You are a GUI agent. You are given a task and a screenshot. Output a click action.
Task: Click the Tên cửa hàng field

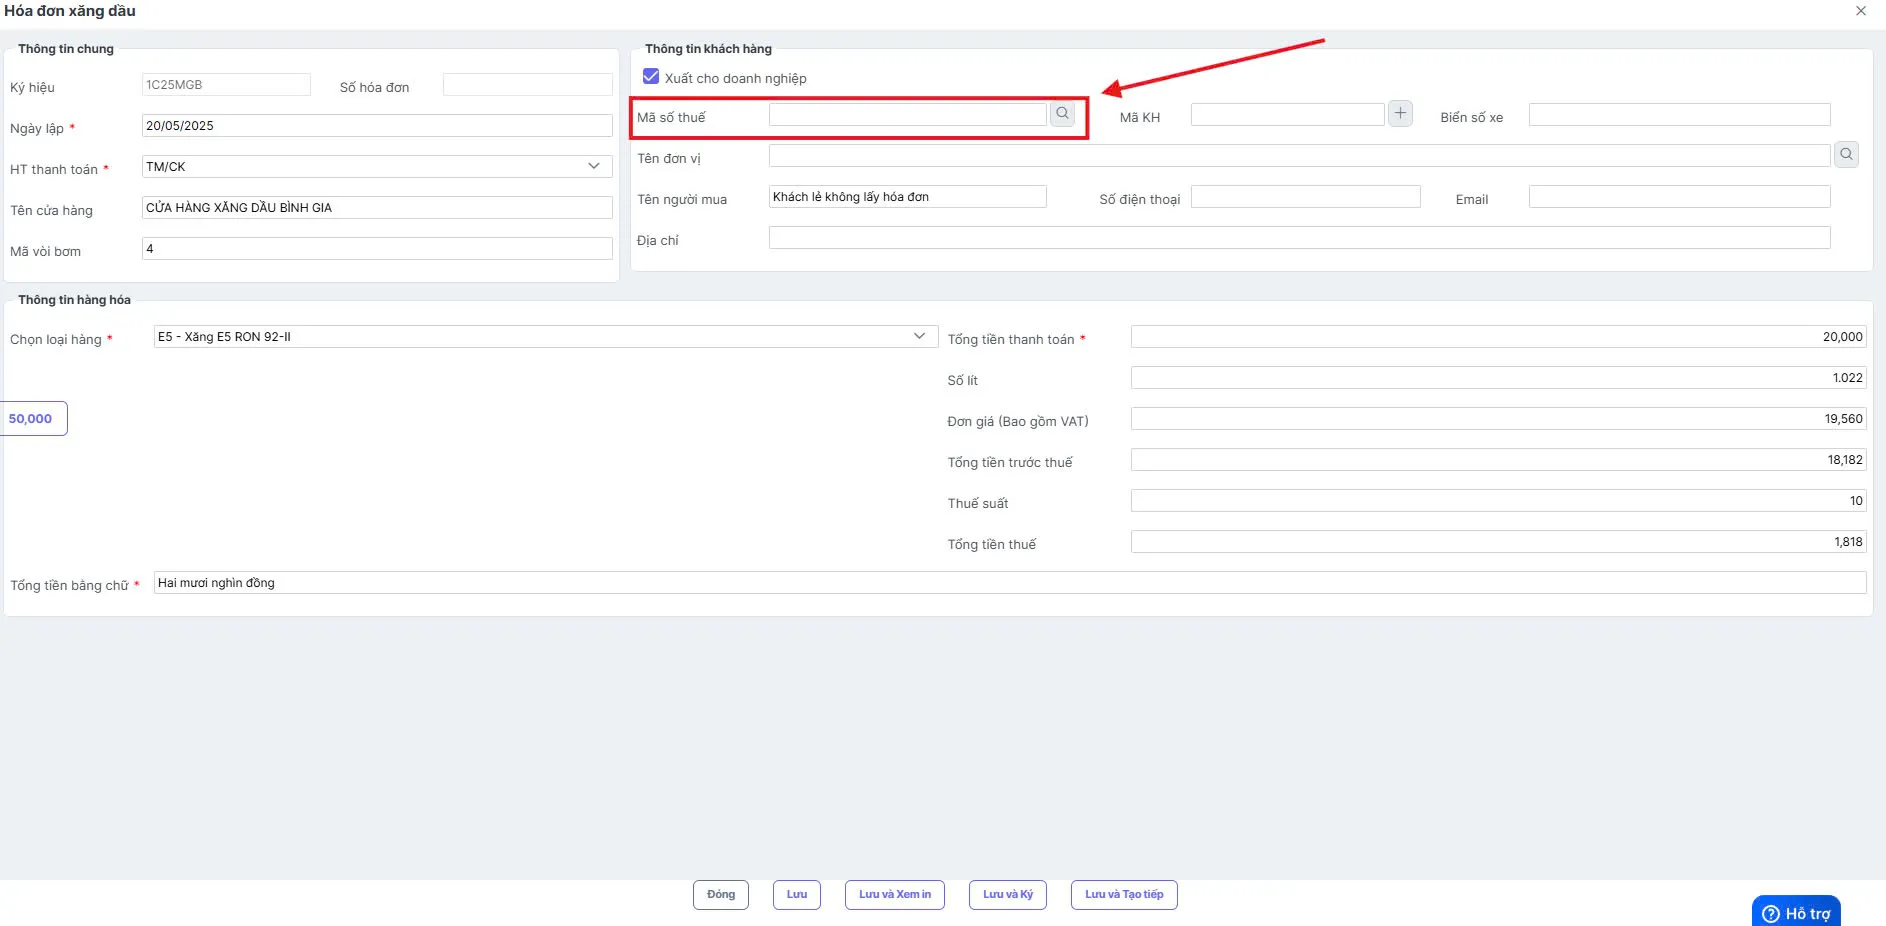point(377,207)
